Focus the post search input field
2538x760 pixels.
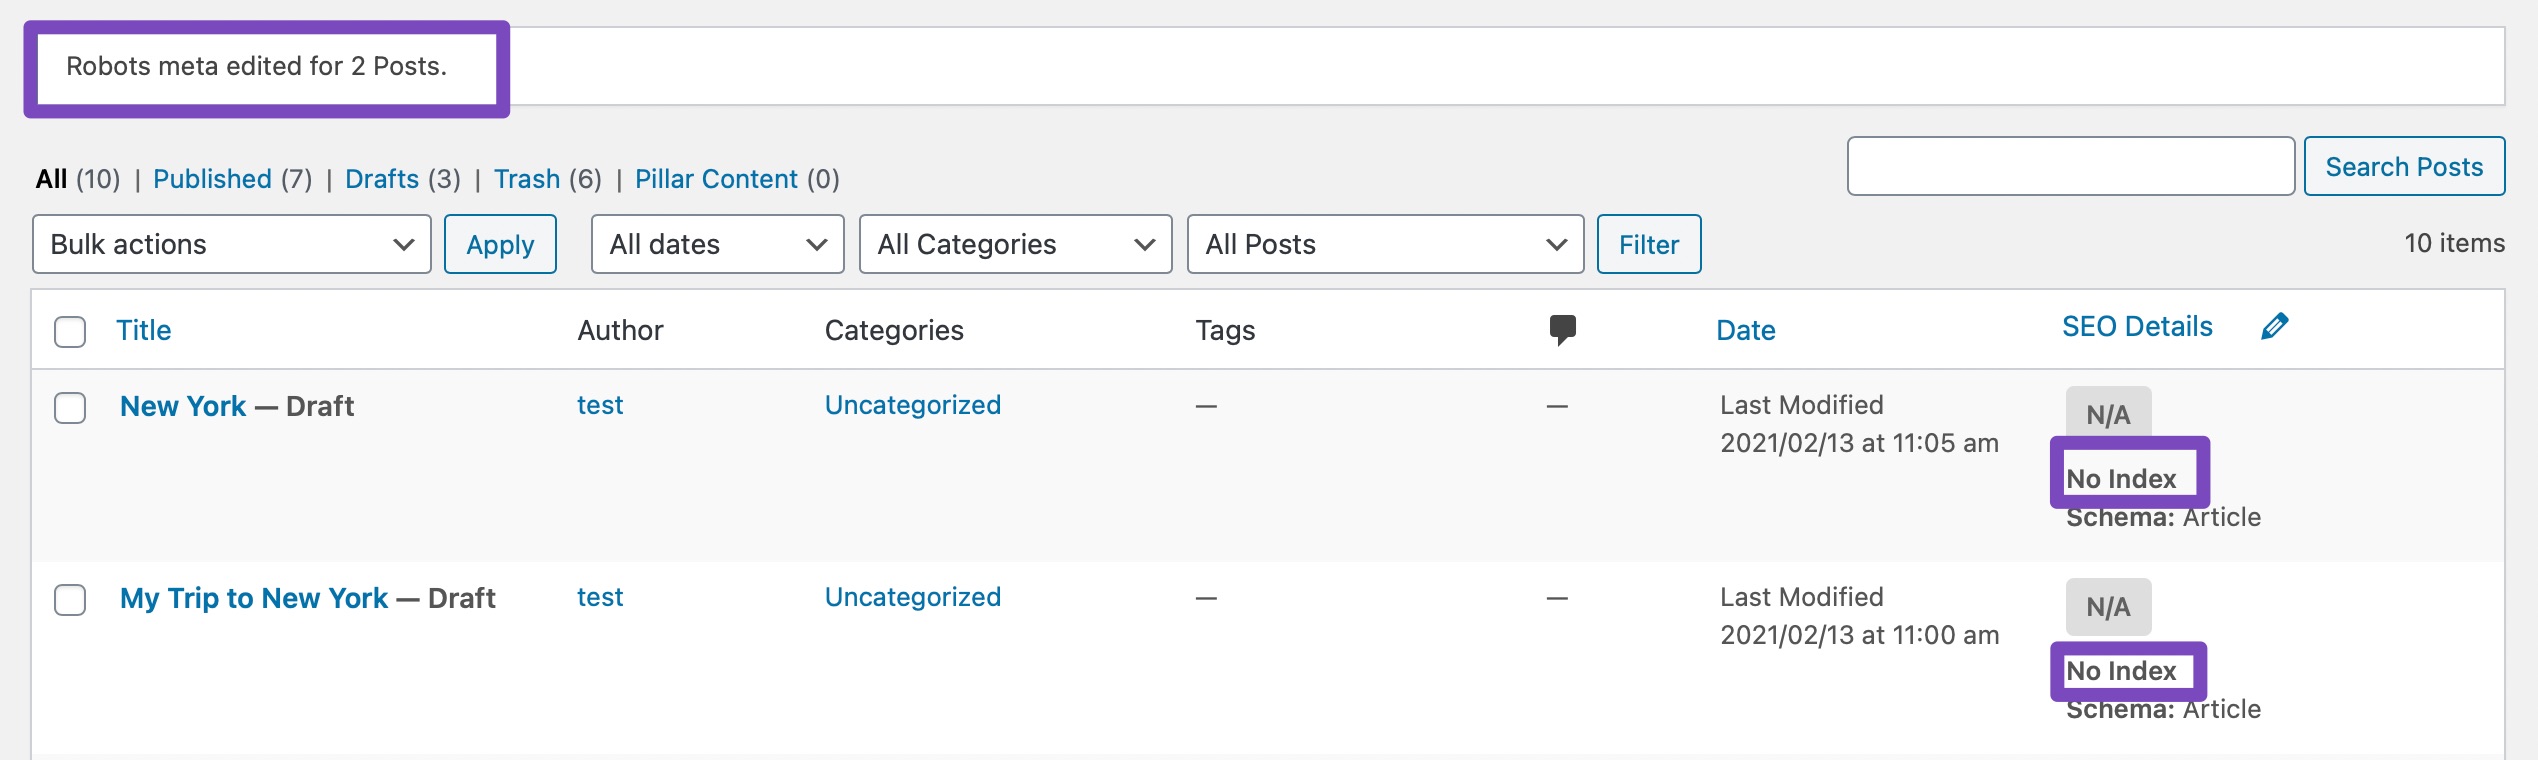[x=2070, y=166]
